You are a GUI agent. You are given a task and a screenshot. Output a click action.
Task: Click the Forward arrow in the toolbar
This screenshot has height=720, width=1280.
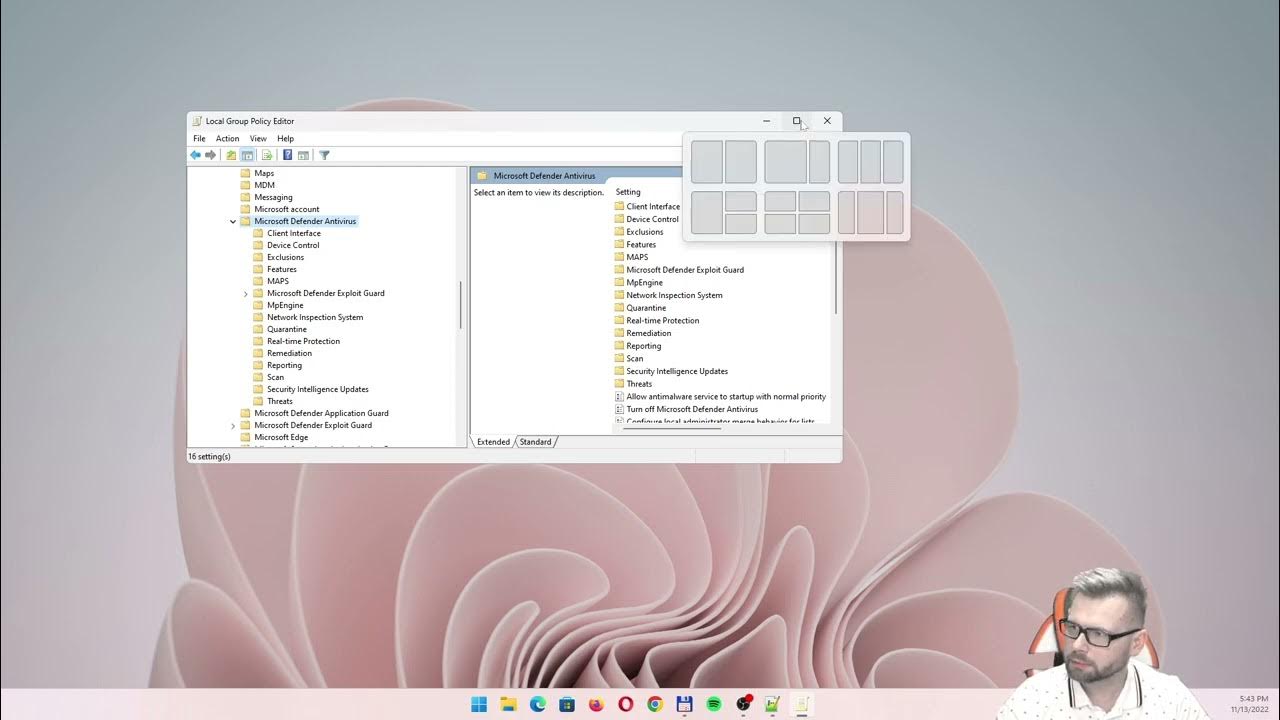coord(210,155)
